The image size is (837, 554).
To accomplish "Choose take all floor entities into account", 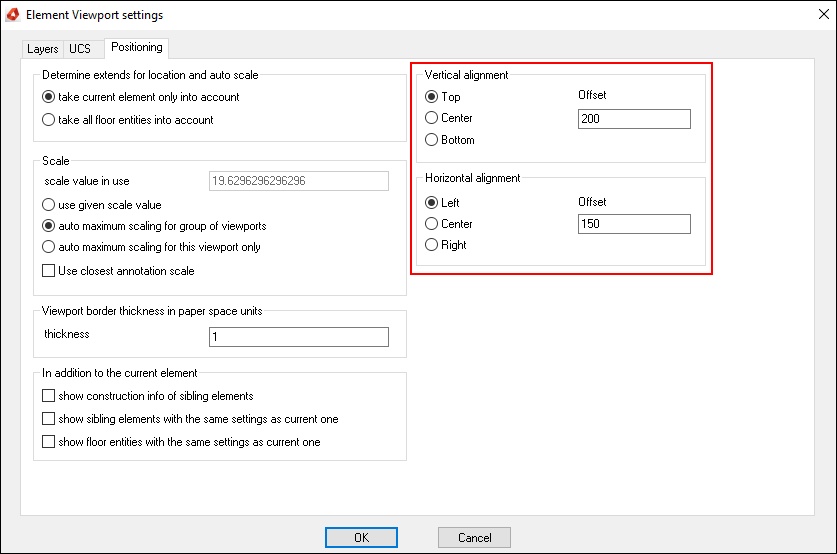I will tap(128, 120).
